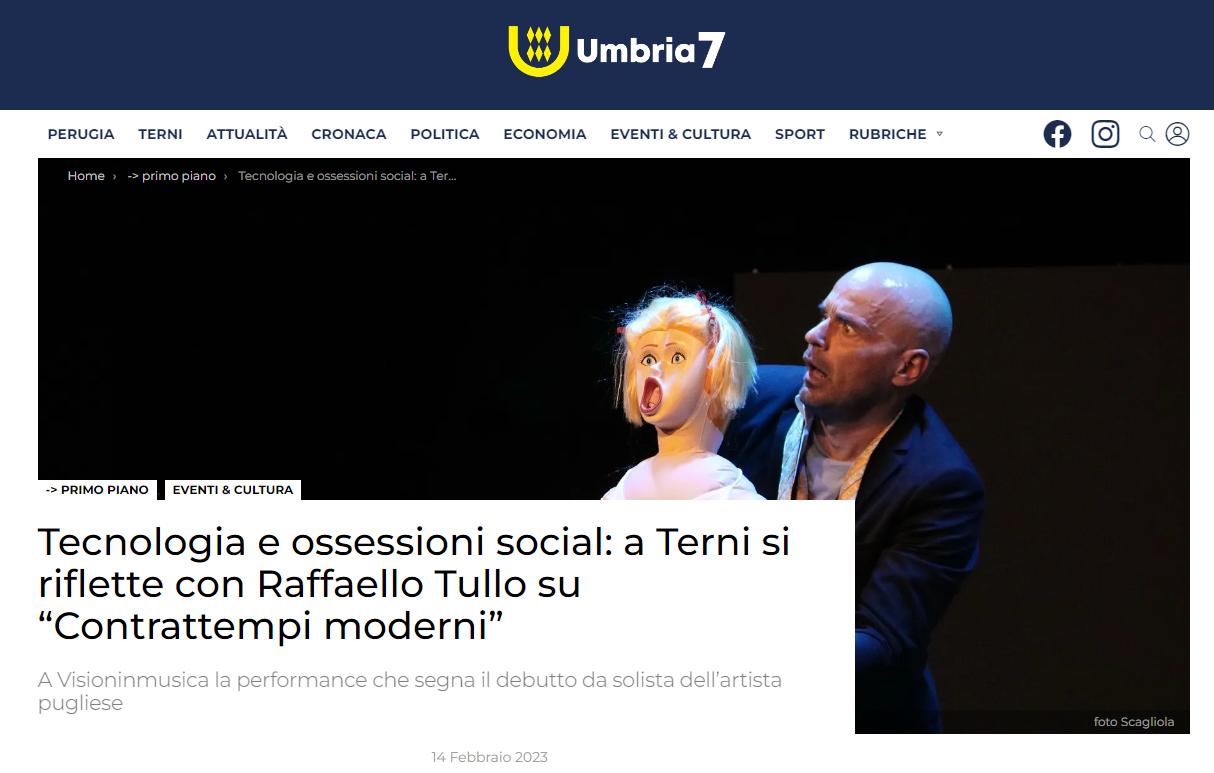Open the Instagram profile icon
1214x773 pixels.
tap(1105, 134)
